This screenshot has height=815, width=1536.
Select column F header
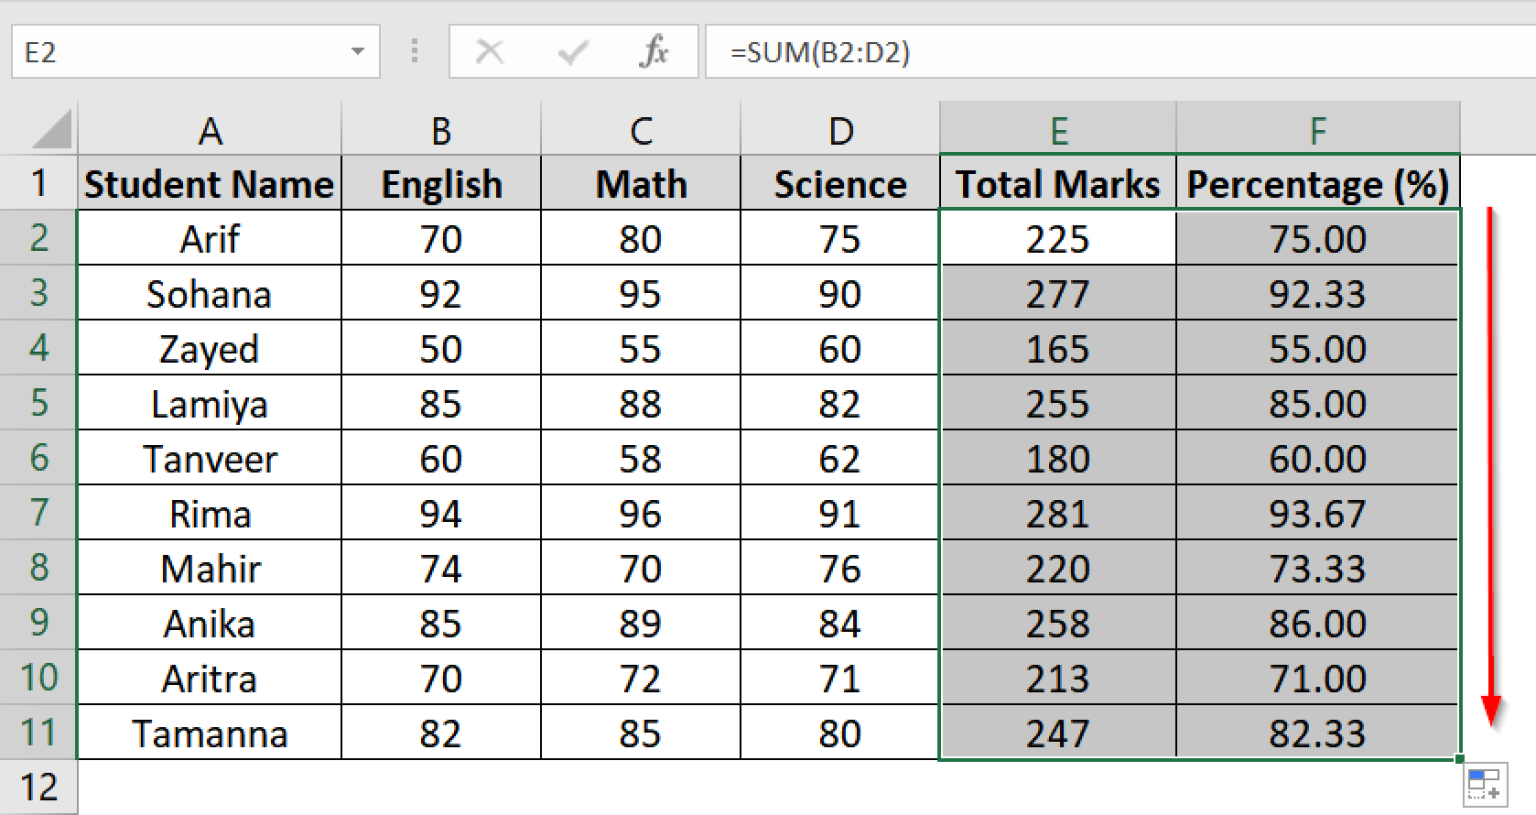point(1317,128)
